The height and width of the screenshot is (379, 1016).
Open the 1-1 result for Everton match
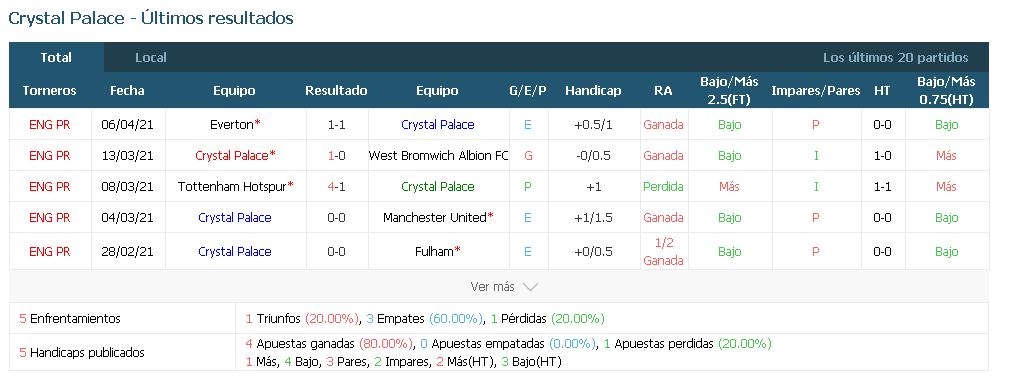tap(336, 124)
